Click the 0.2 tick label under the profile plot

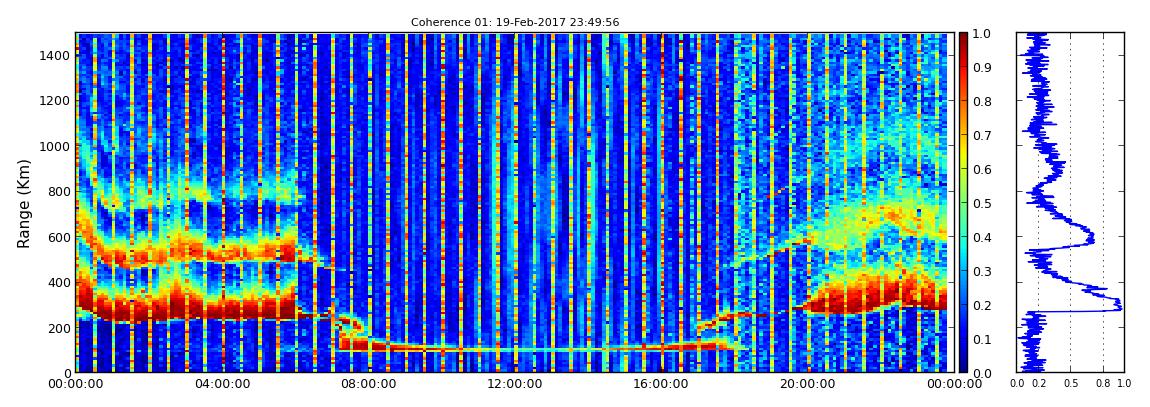pyautogui.click(x=1039, y=384)
